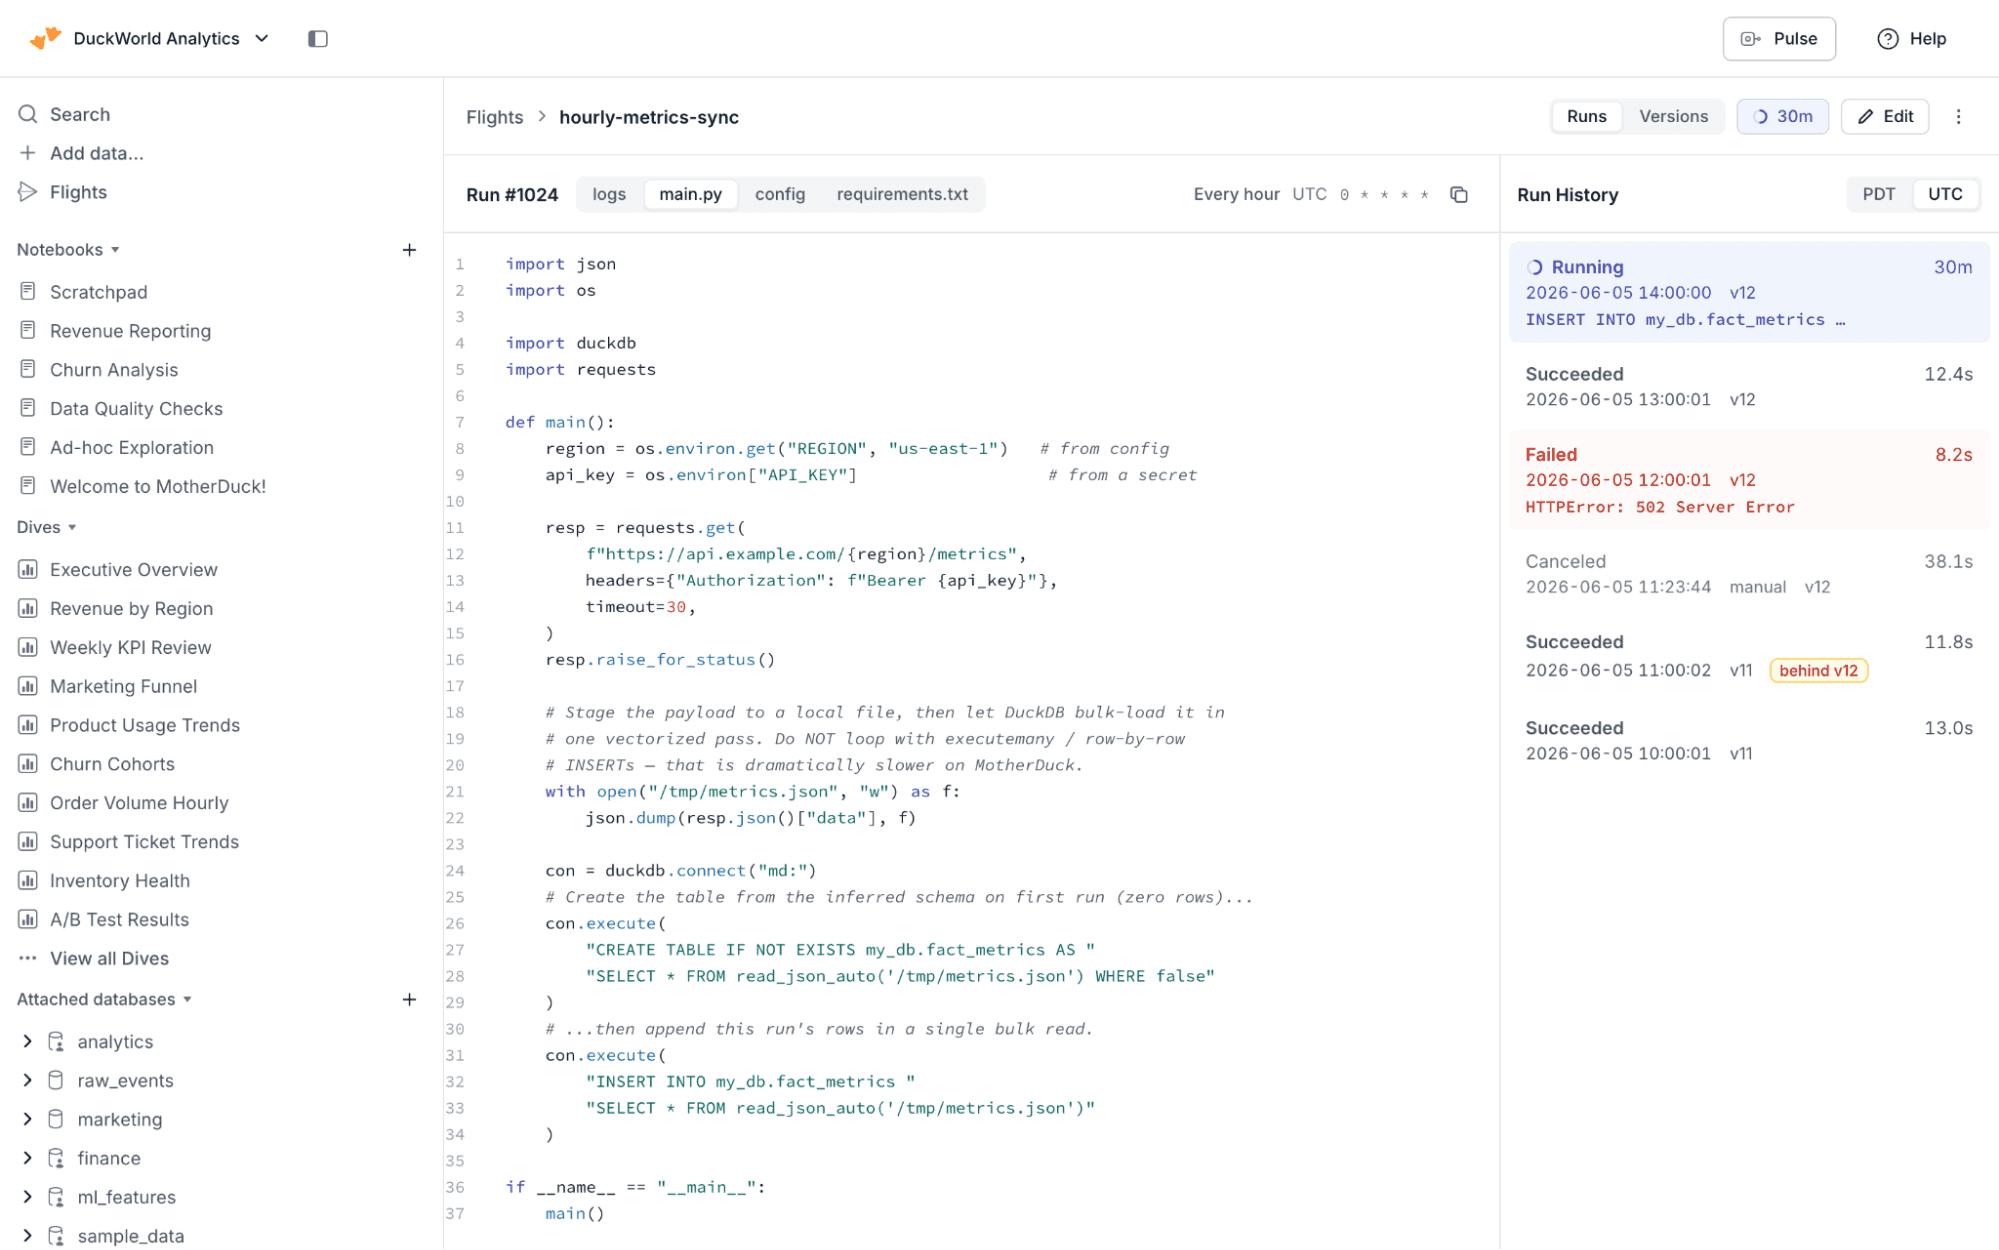Click the analytics database icon
Screen dimensions: 1999x1250
(x=56, y=1042)
